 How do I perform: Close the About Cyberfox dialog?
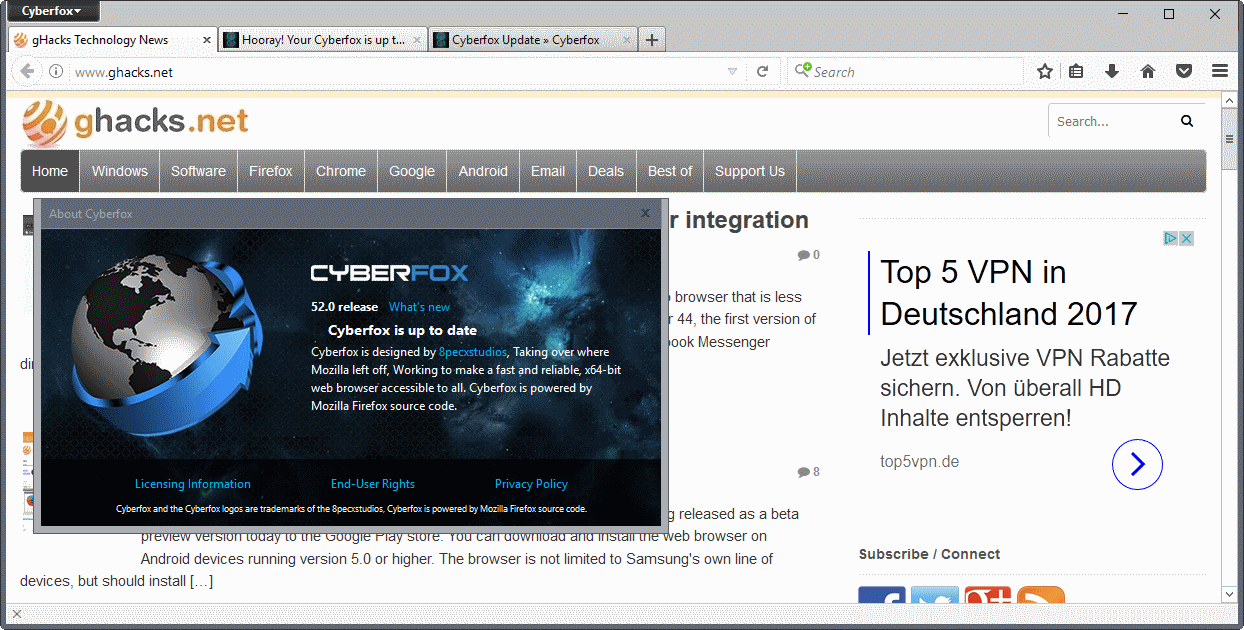(645, 213)
